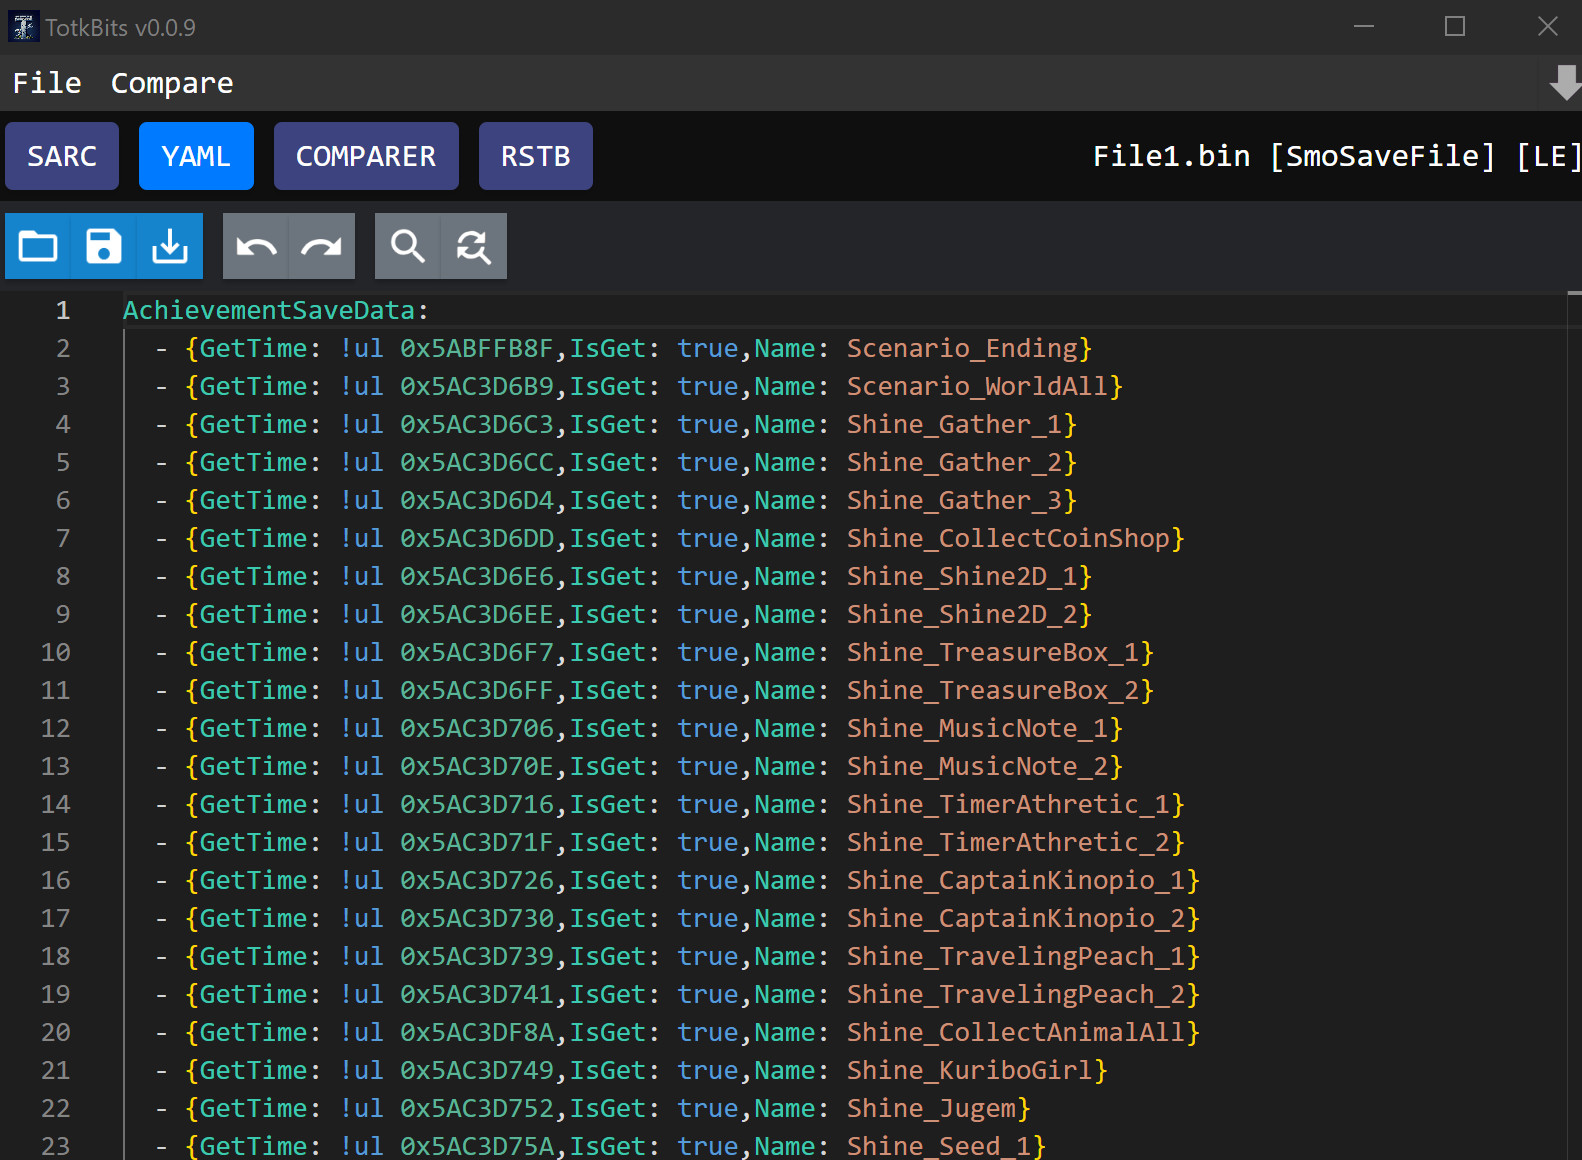1582x1160 pixels.
Task: Click the open folder icon
Action: click(x=38, y=246)
